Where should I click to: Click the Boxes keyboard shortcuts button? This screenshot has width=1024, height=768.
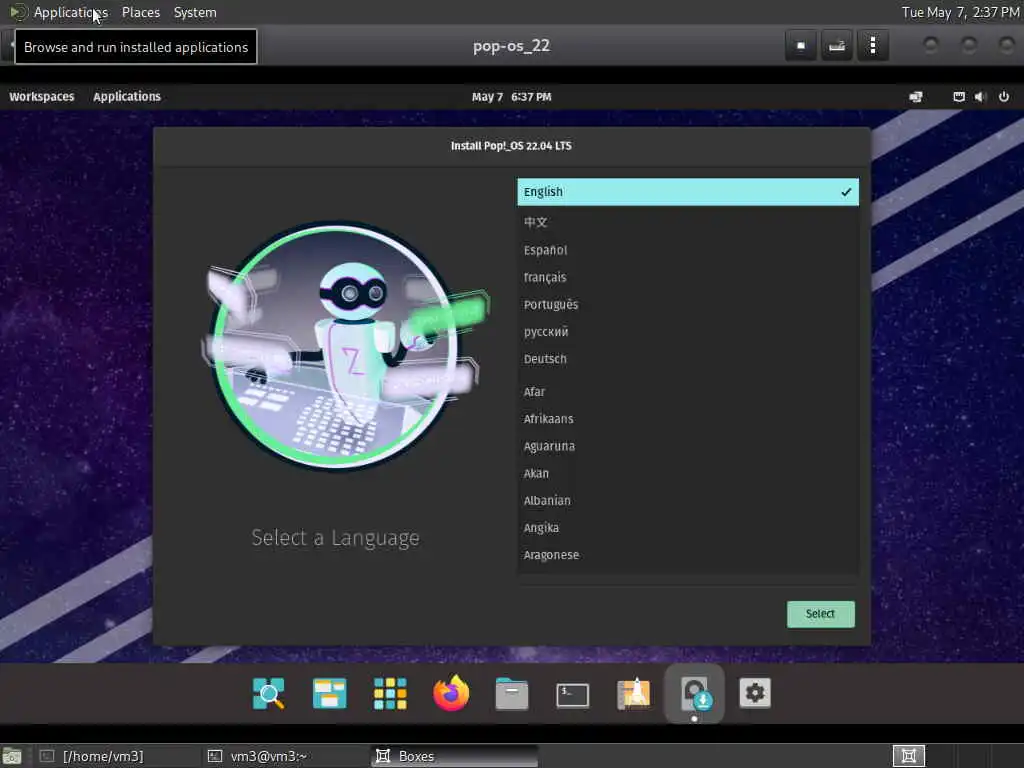pos(837,46)
